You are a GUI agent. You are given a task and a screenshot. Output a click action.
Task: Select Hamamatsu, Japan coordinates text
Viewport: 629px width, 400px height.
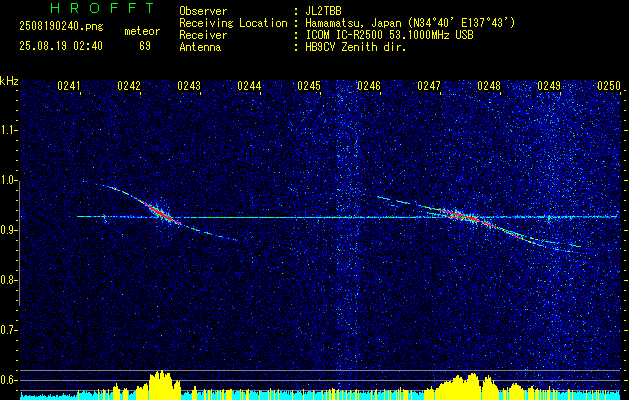click(410, 23)
